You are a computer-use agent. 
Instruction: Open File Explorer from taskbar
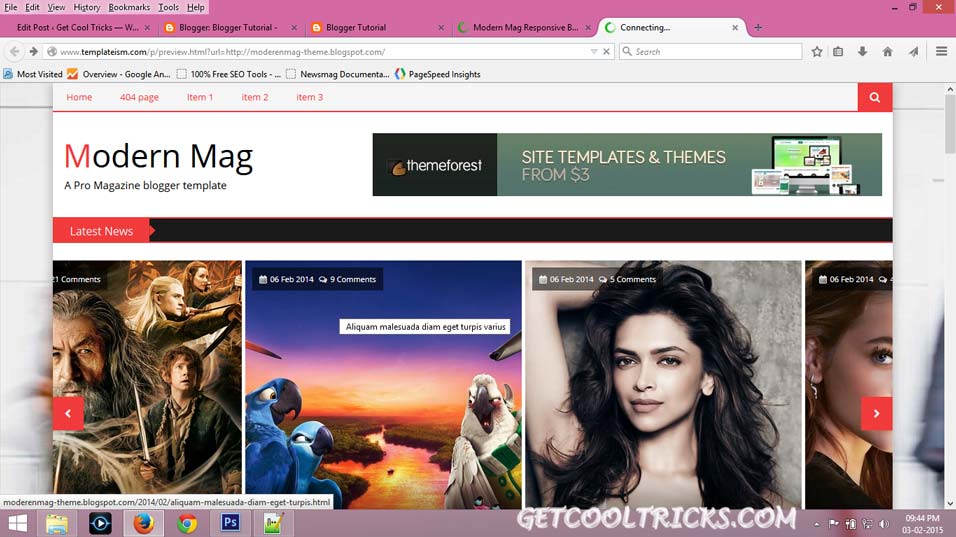coord(57,524)
